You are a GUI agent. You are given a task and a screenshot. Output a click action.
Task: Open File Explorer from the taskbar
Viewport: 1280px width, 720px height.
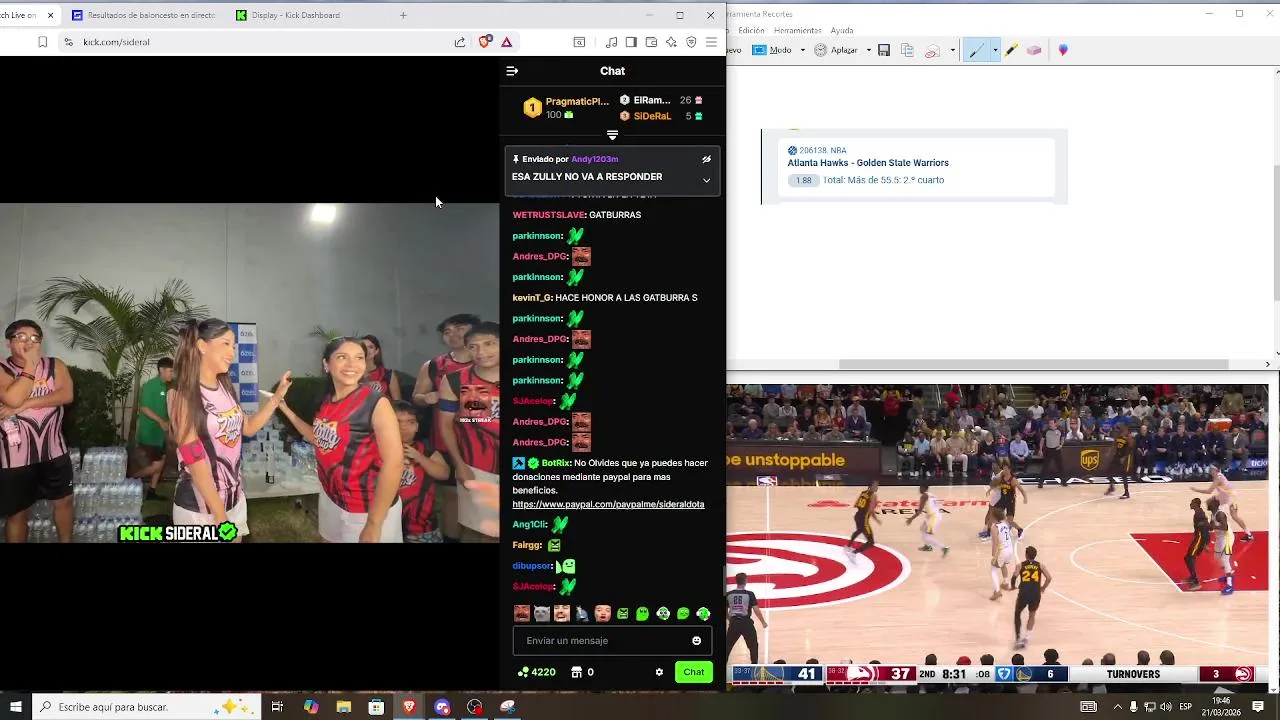coord(343,707)
